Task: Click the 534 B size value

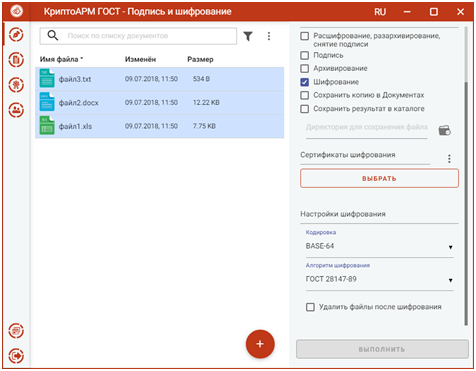Action: 201,79
